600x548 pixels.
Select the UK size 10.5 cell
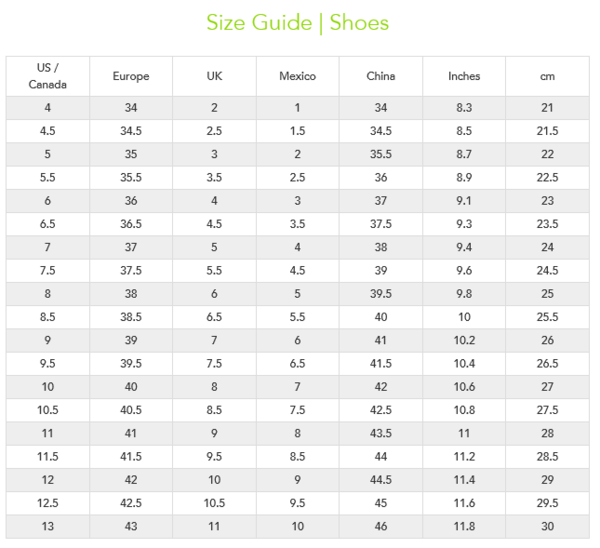pos(214,503)
